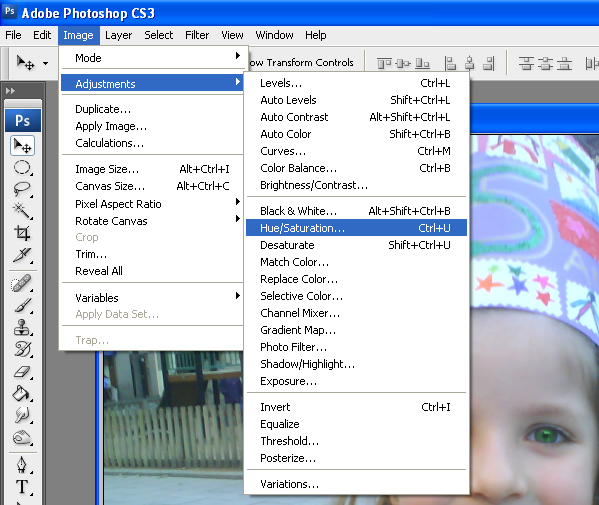Distribute top edges icon
The height and width of the screenshot is (505, 599).
[x=526, y=63]
